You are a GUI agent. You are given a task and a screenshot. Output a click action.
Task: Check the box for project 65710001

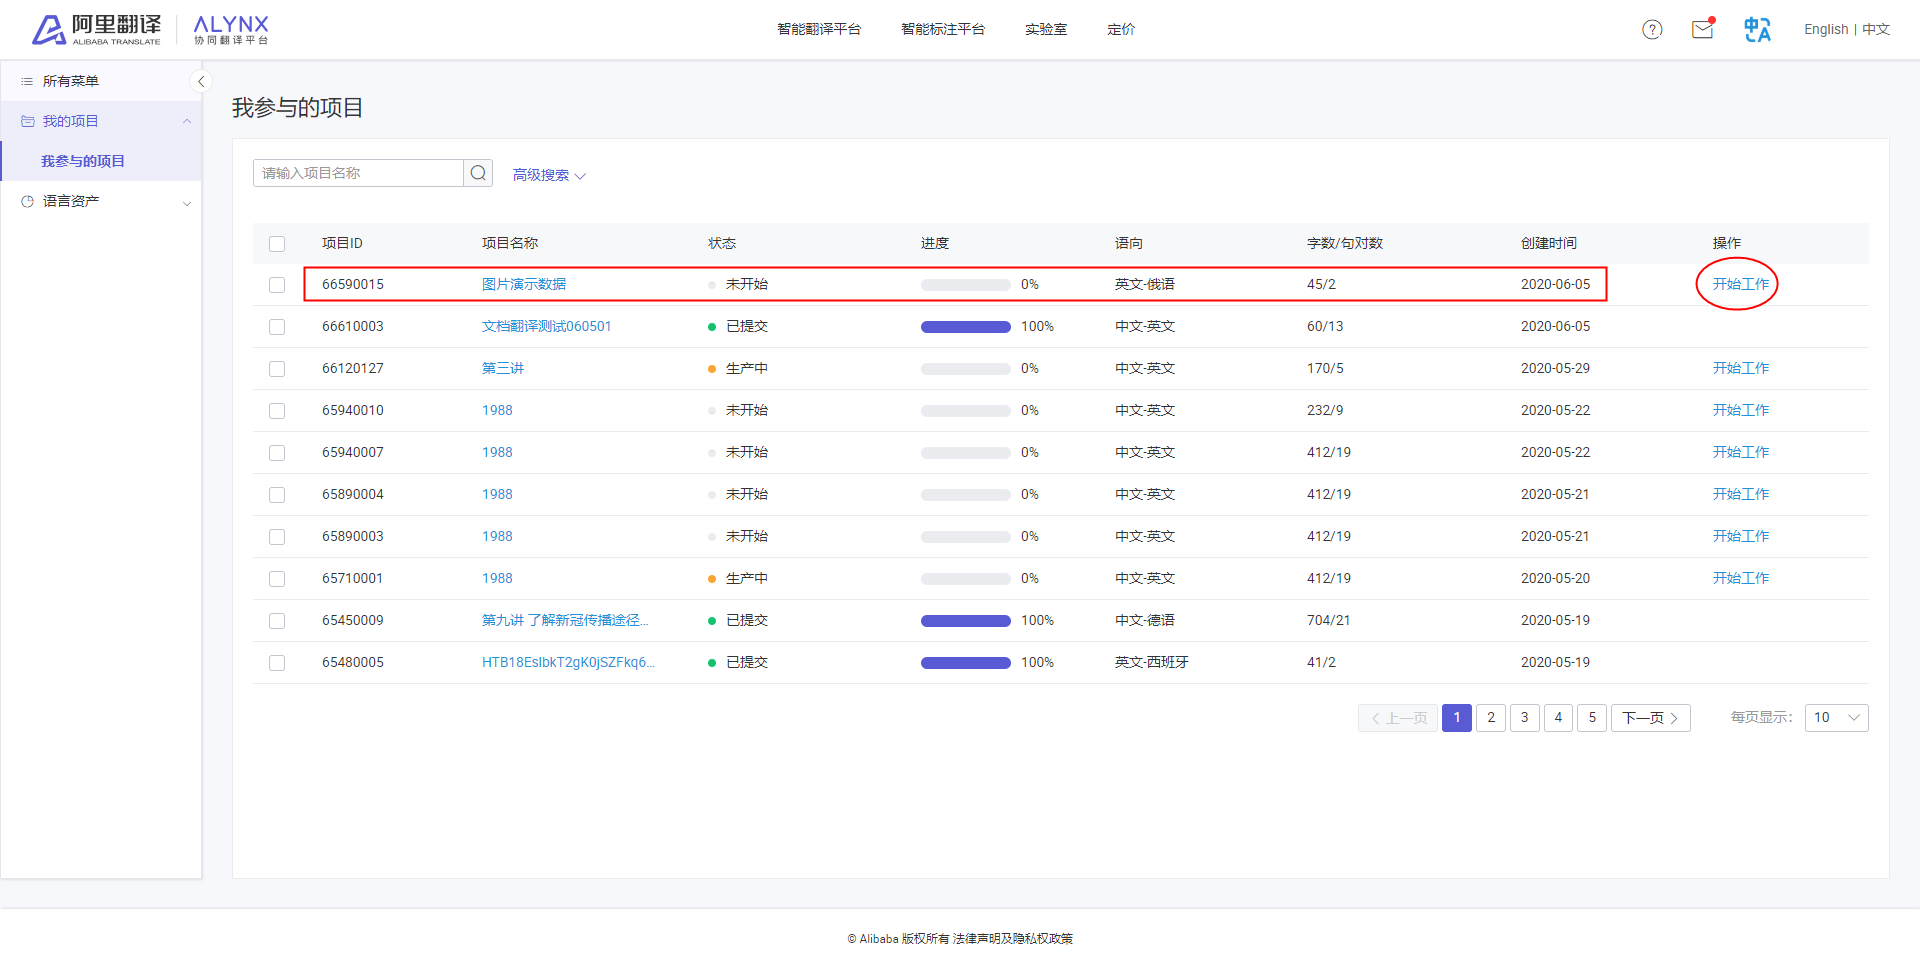277,579
